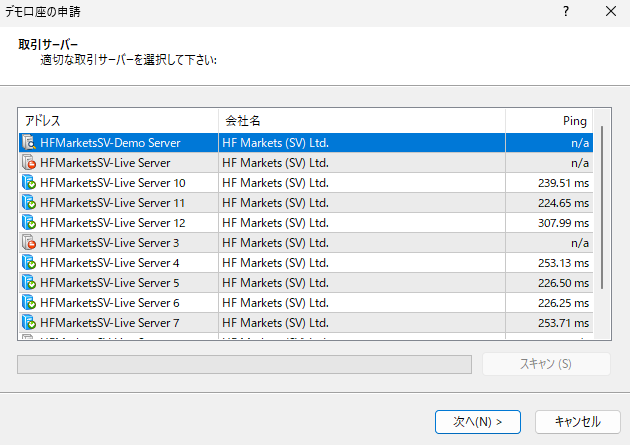630x445 pixels.
Task: Click the スキャン (S) button
Action: [x=546, y=364]
